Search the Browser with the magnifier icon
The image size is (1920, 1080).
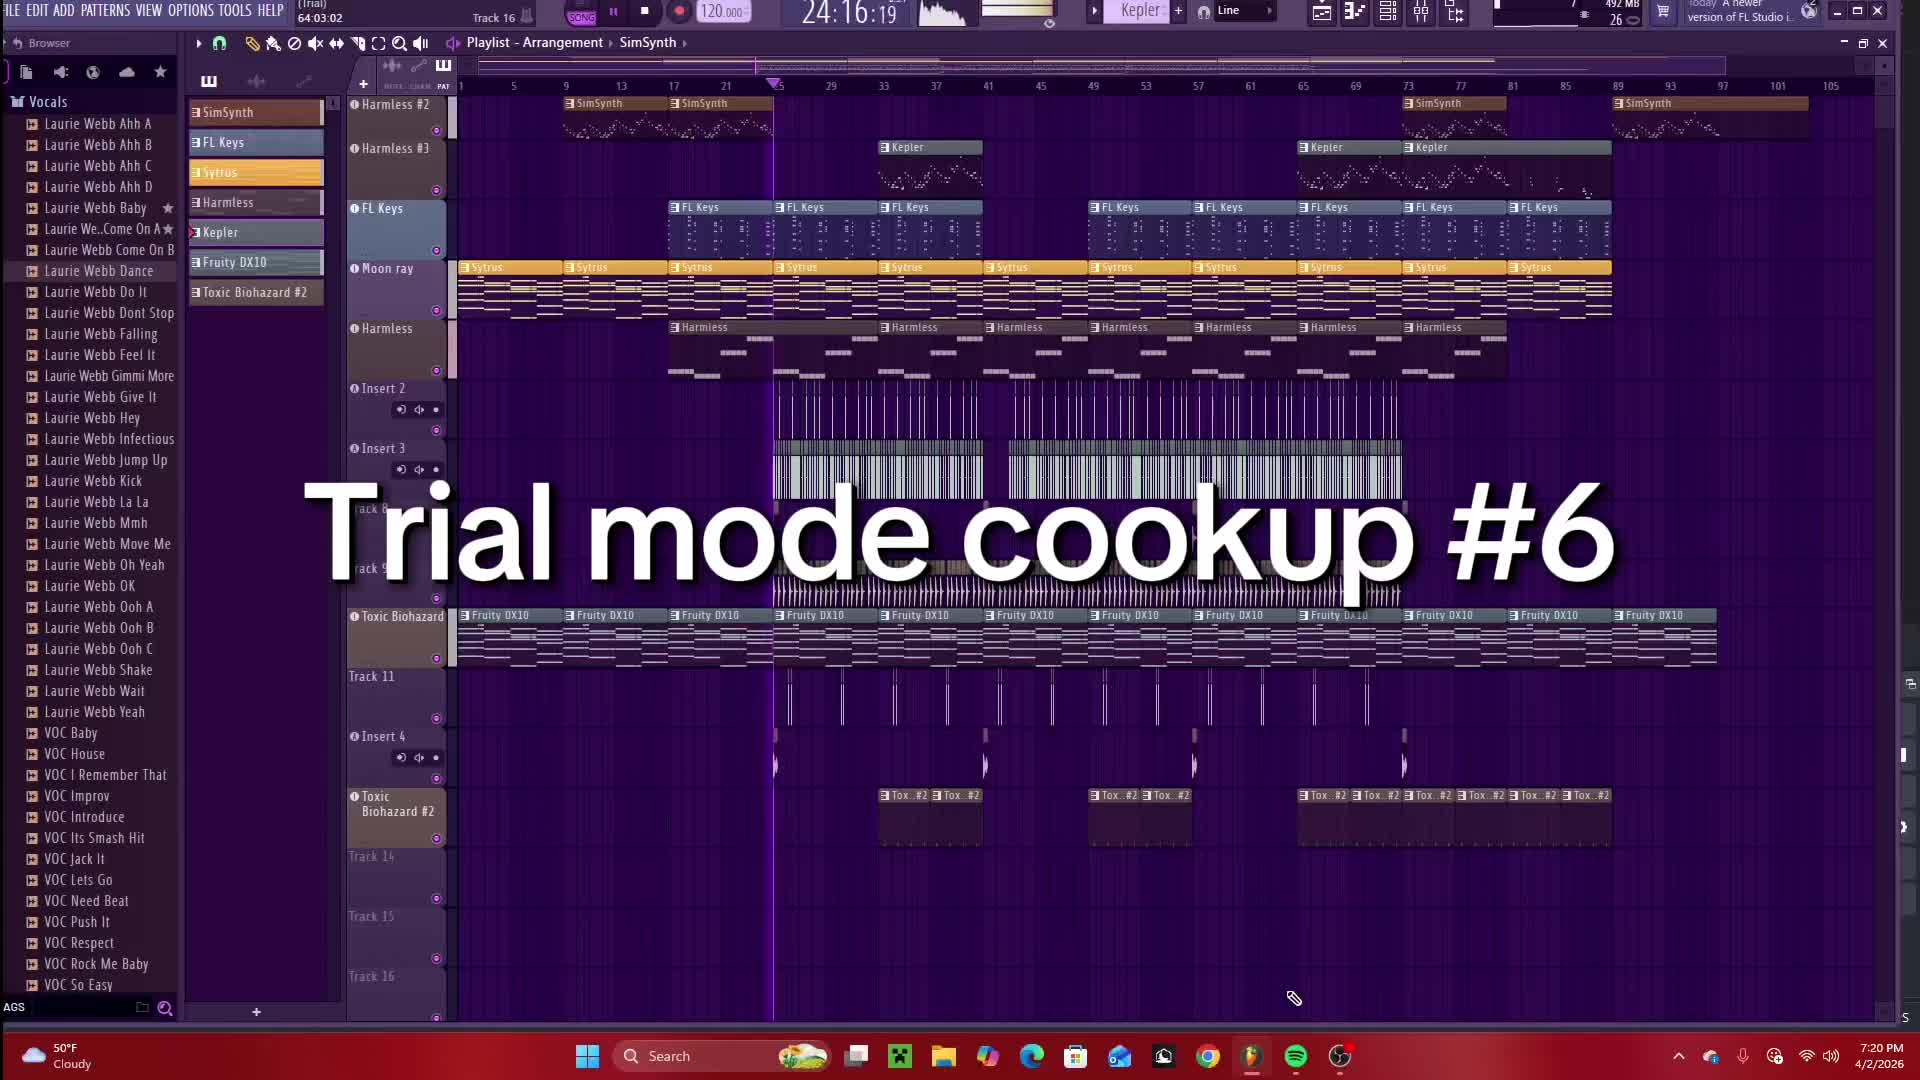(x=165, y=1009)
